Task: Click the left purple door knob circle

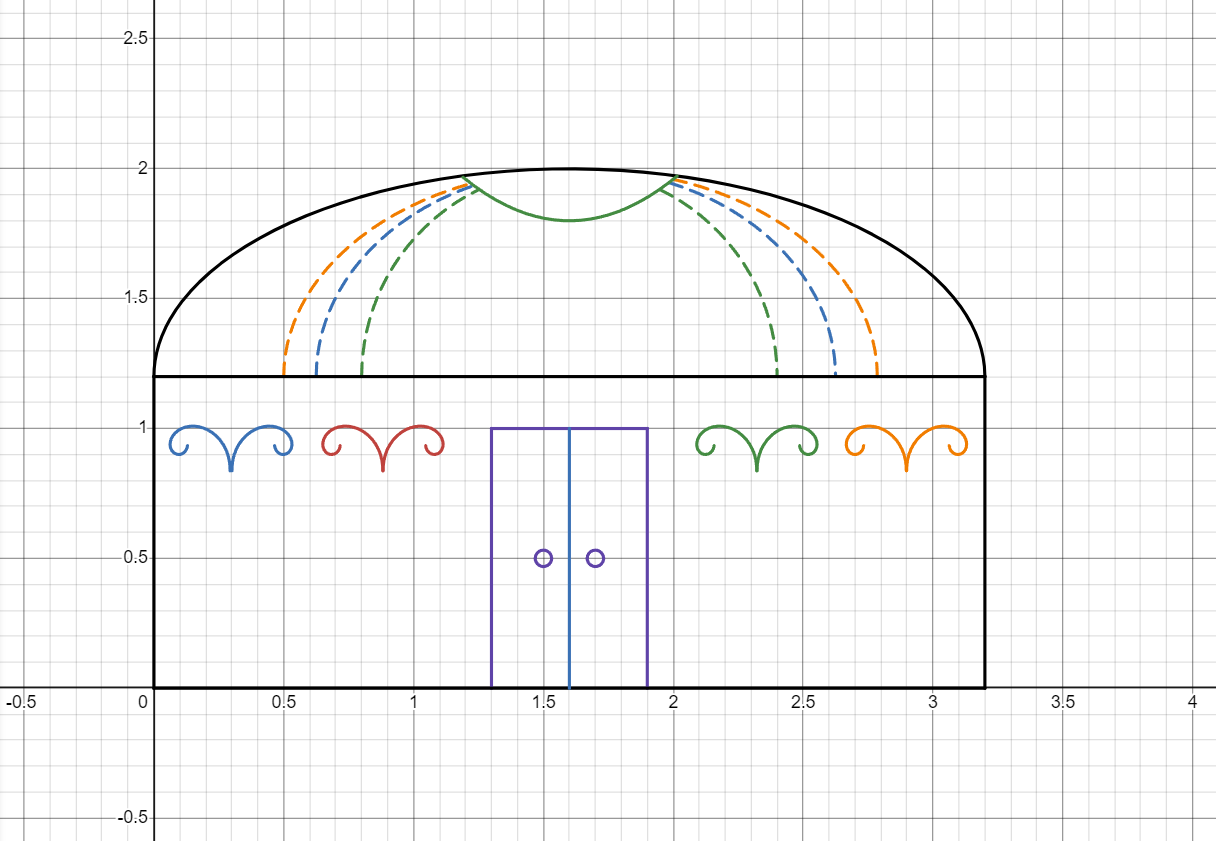Action: coord(543,558)
